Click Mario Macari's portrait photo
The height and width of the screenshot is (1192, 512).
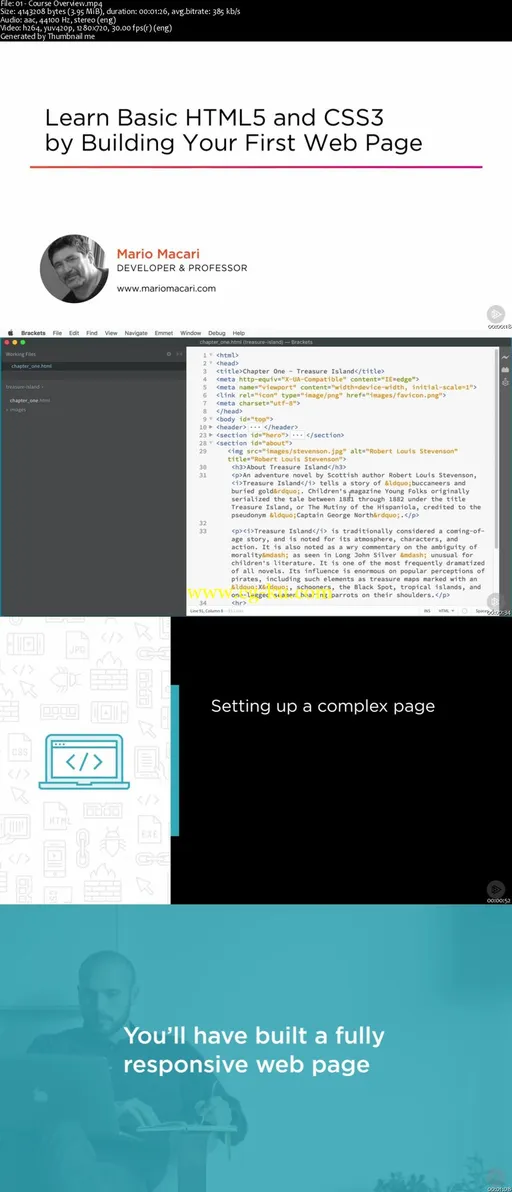(x=74, y=269)
